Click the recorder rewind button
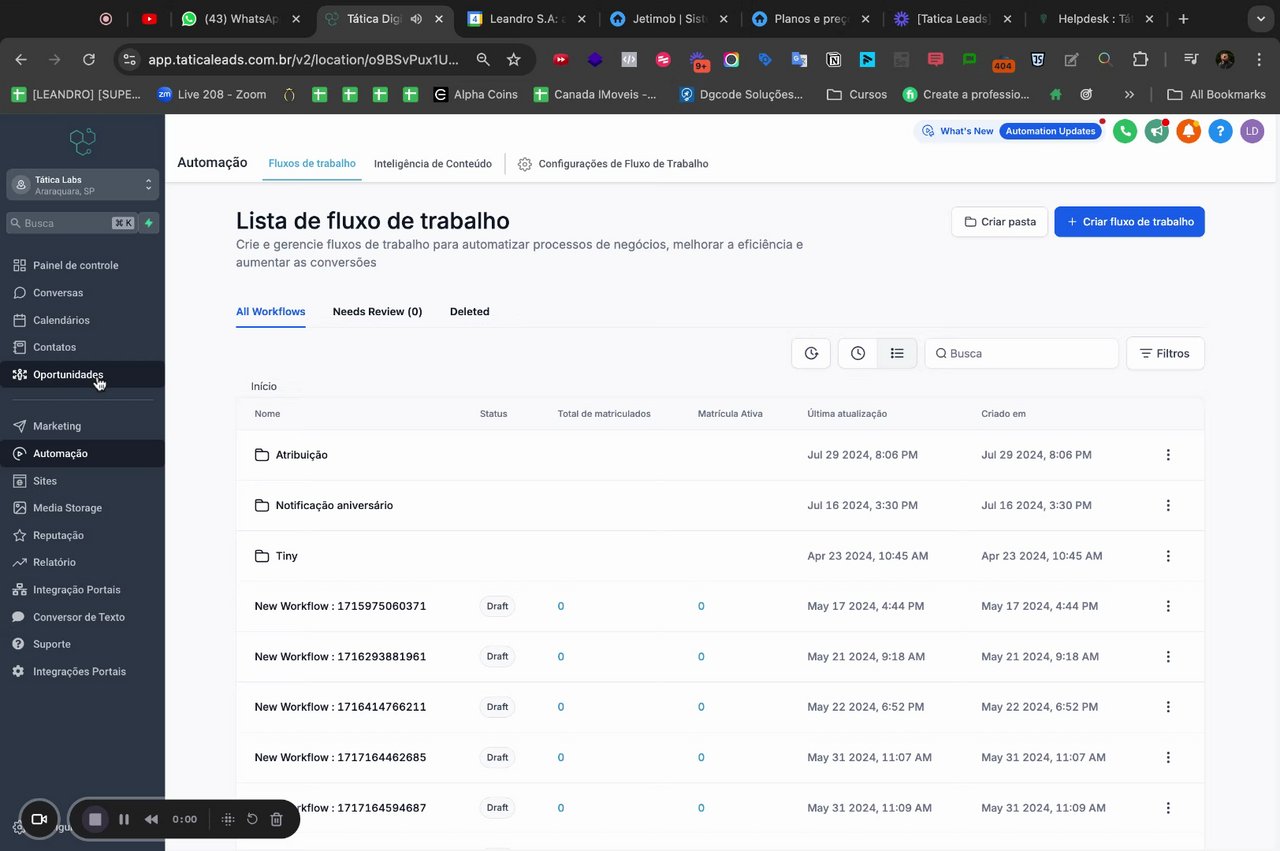This screenshot has height=851, width=1280. click(x=152, y=819)
